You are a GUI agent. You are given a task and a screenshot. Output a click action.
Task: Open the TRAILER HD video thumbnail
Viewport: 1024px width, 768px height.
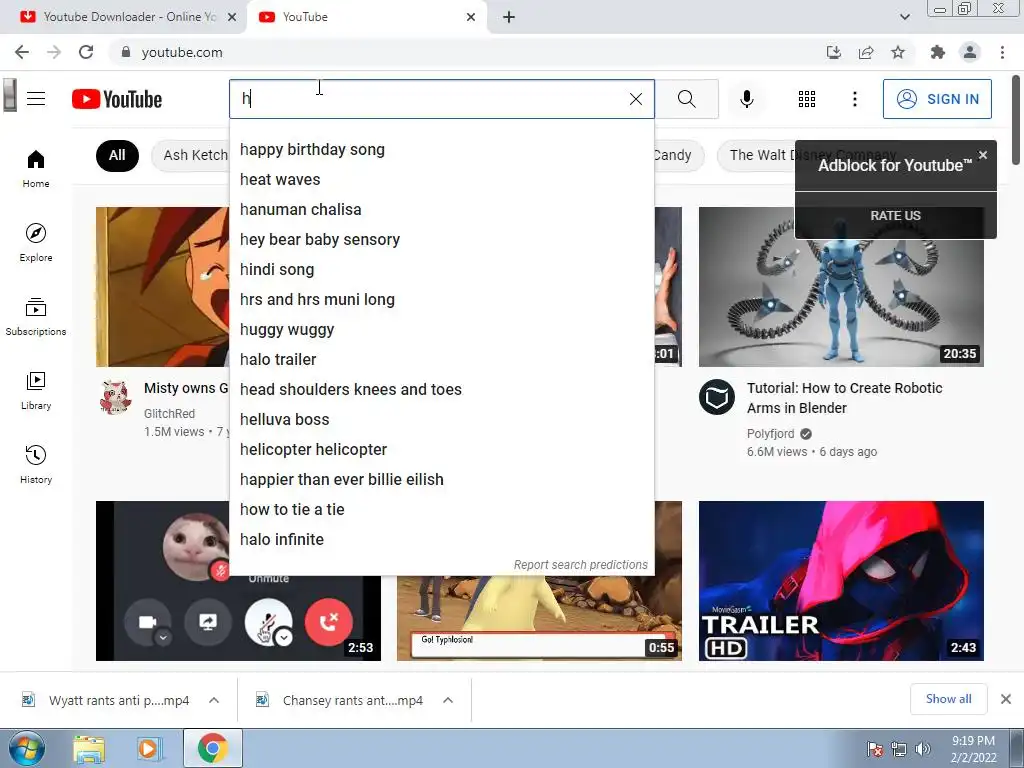pyautogui.click(x=841, y=581)
